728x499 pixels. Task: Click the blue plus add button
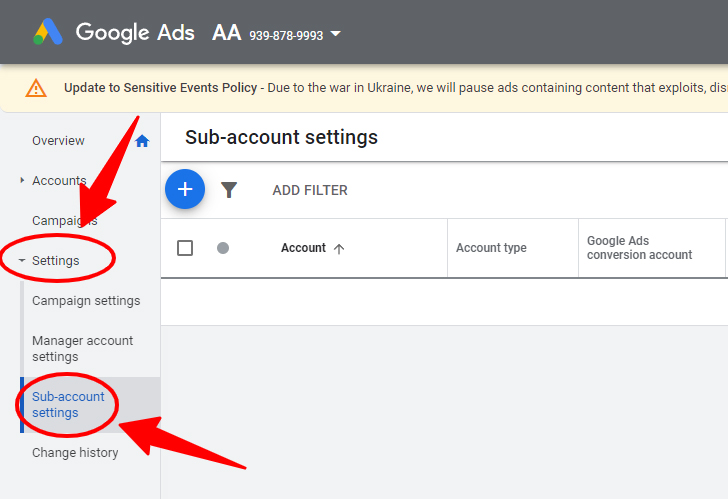click(x=185, y=189)
